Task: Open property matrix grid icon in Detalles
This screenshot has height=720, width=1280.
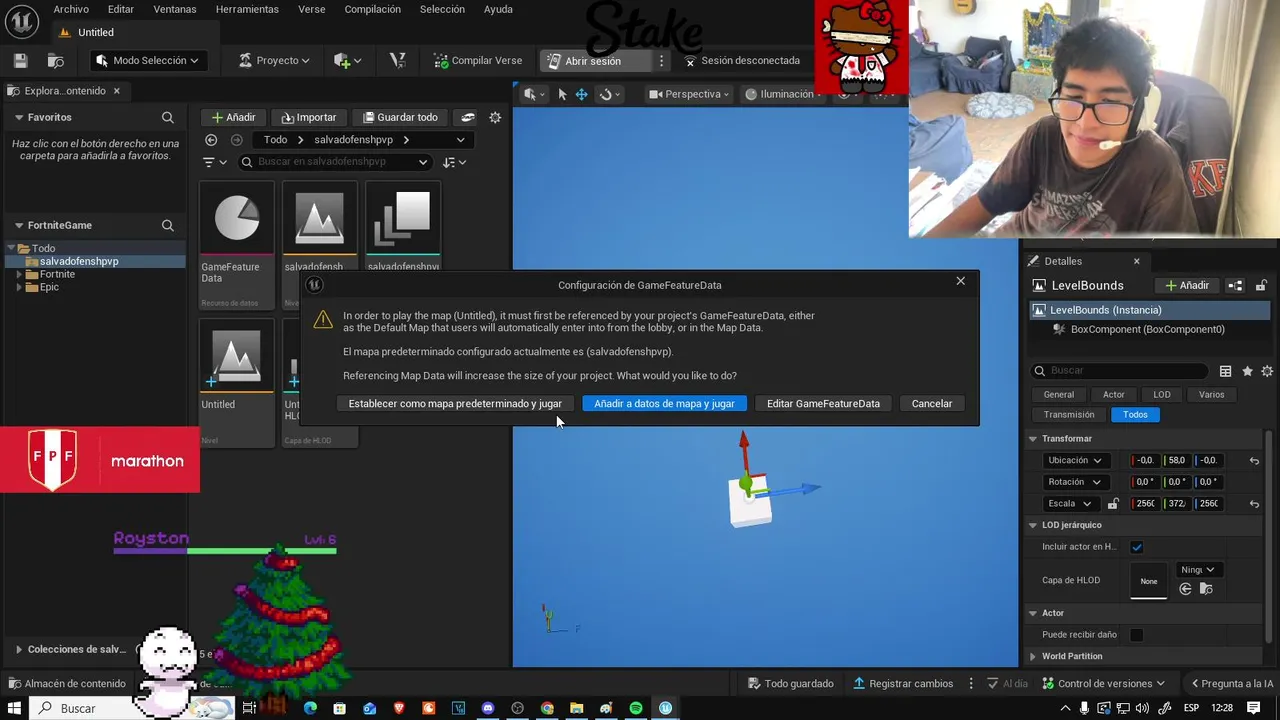Action: coord(1226,371)
